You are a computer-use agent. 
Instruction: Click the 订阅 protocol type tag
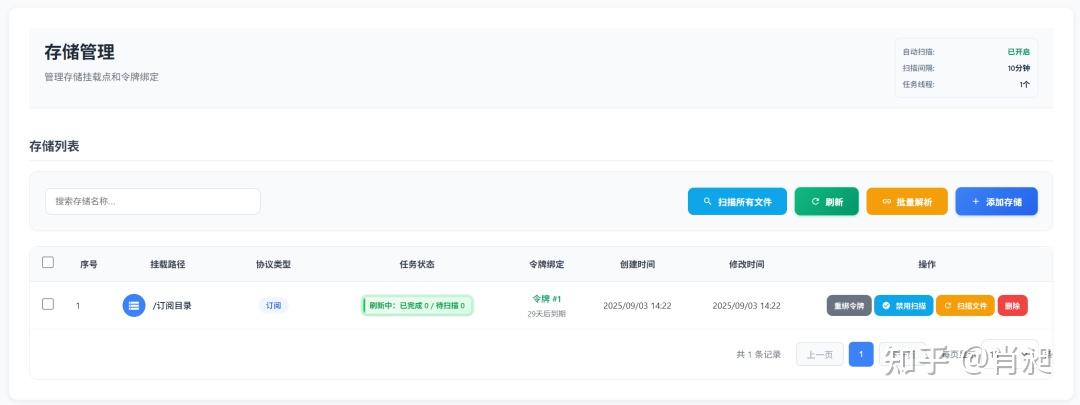coord(273,306)
